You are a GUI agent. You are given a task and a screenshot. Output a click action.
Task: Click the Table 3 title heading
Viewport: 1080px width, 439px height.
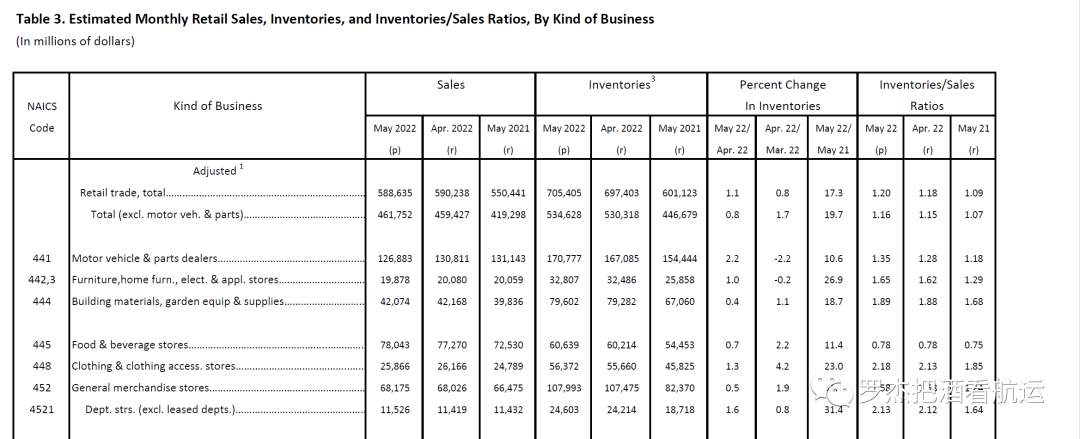[x=335, y=19]
